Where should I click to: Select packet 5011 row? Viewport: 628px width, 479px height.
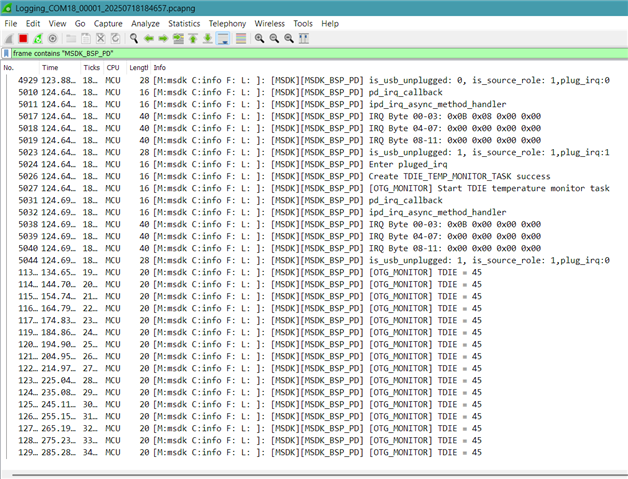tap(314, 105)
